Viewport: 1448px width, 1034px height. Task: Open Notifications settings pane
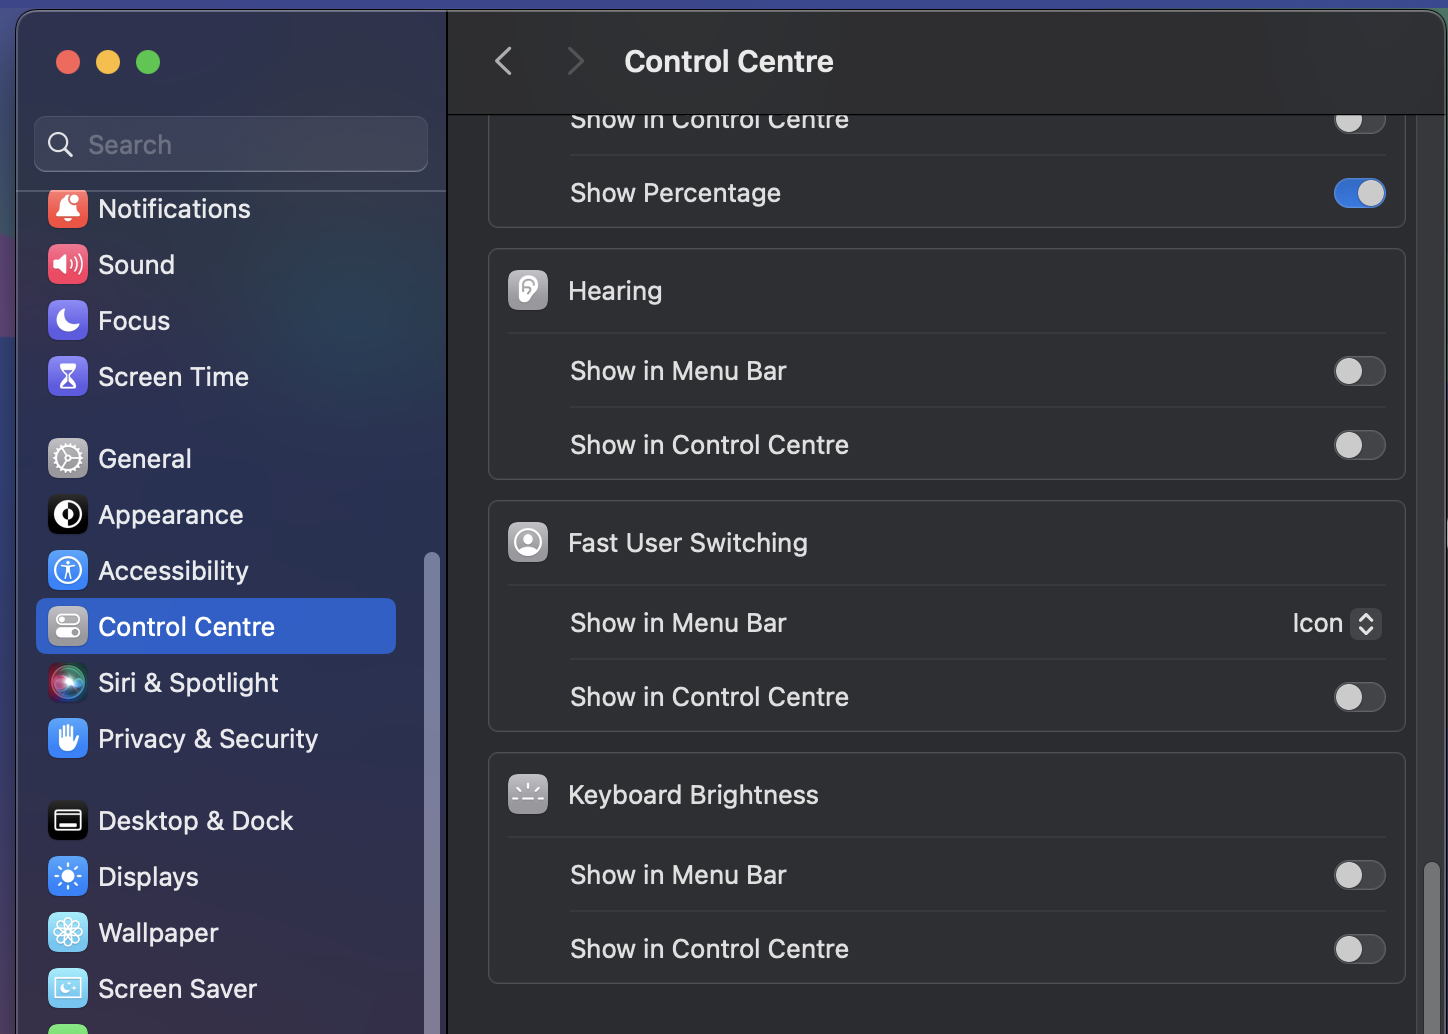pyautogui.click(x=216, y=209)
